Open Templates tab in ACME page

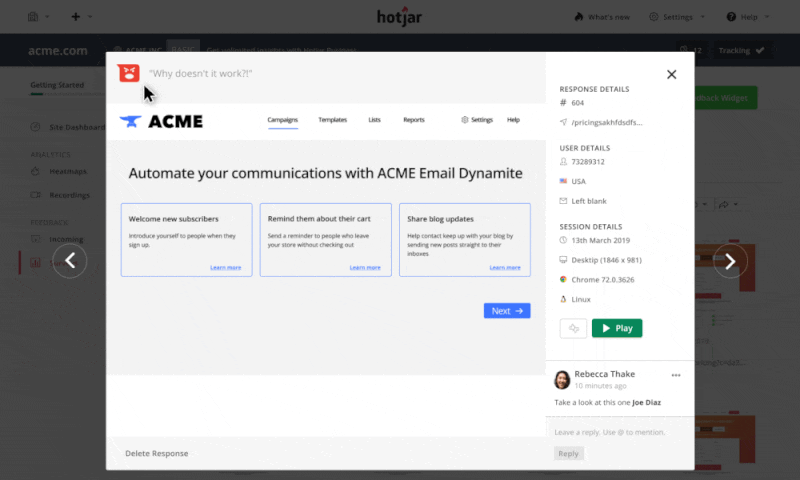333,120
